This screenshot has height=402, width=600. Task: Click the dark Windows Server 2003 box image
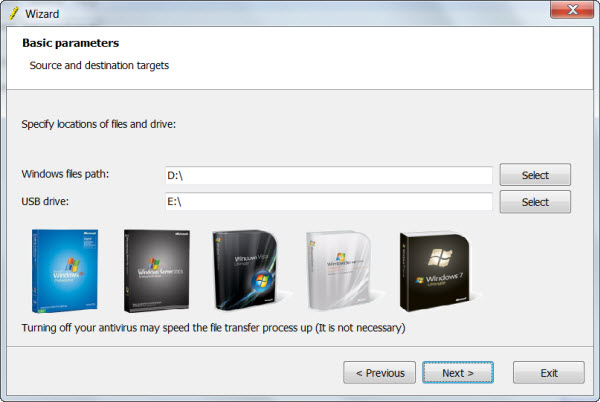click(157, 271)
